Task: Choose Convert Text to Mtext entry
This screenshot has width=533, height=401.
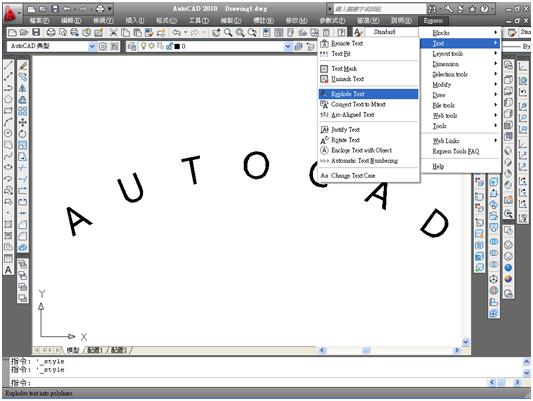Action: (x=368, y=104)
